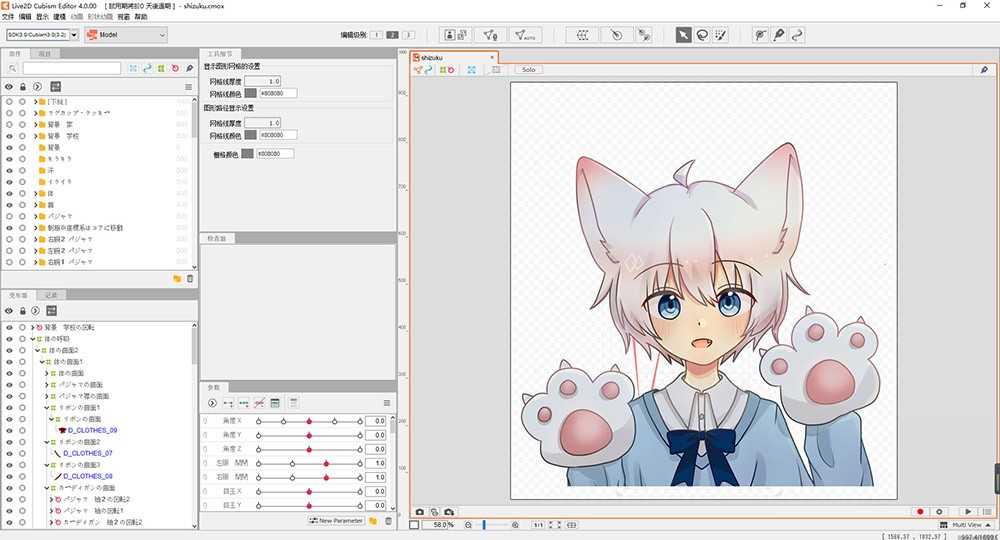This screenshot has height=540, width=1000.
Task: Select edit level 1 button
Action: 376,35
